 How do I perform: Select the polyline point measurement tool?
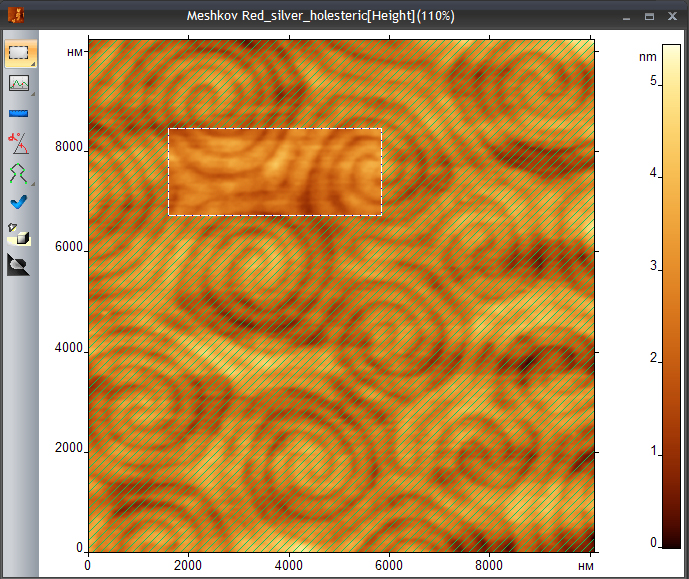coord(18,174)
